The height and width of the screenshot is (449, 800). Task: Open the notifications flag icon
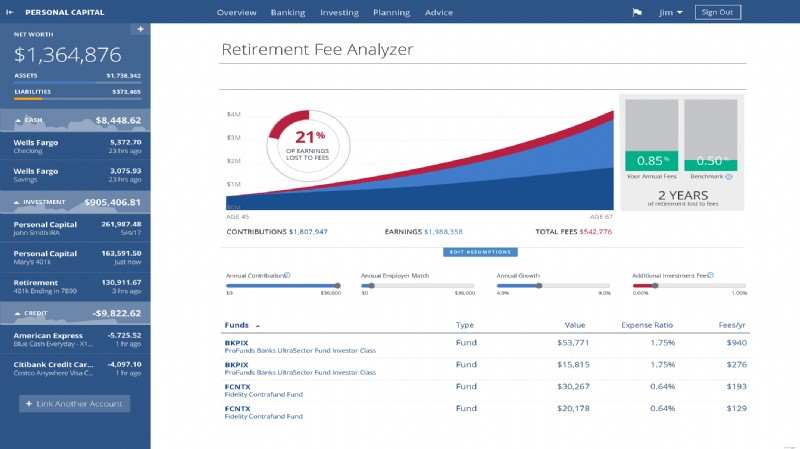[x=637, y=12]
